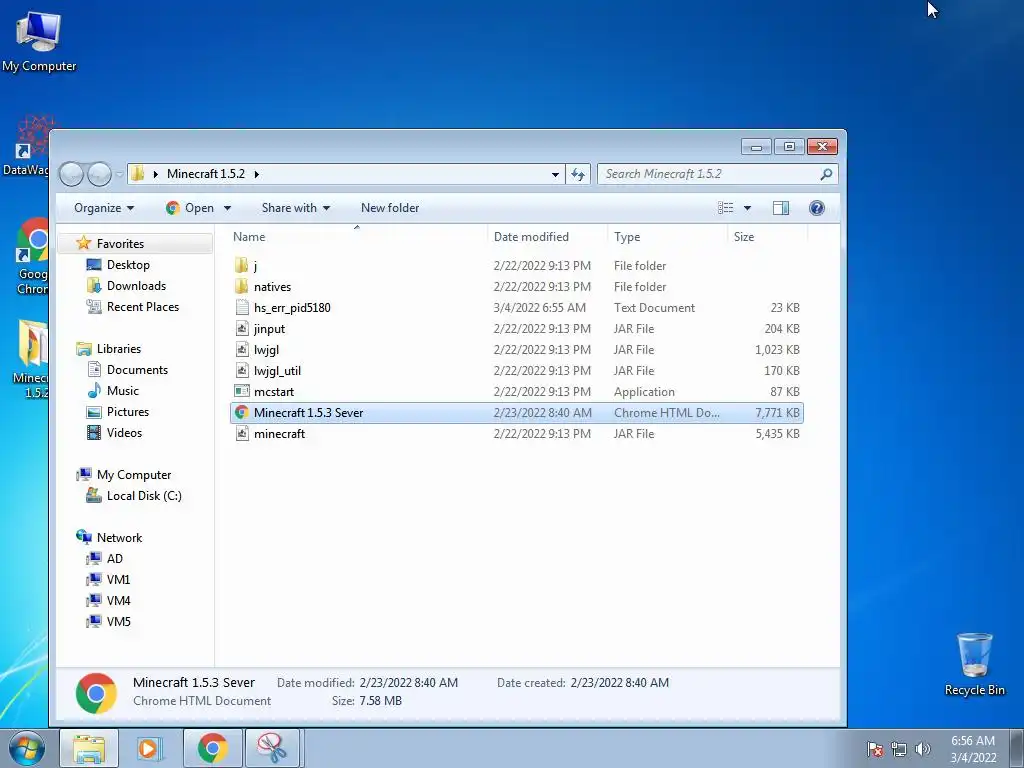Image resolution: width=1024 pixels, height=768 pixels.
Task: Launch Windows Media Player from taskbar
Action: (149, 748)
